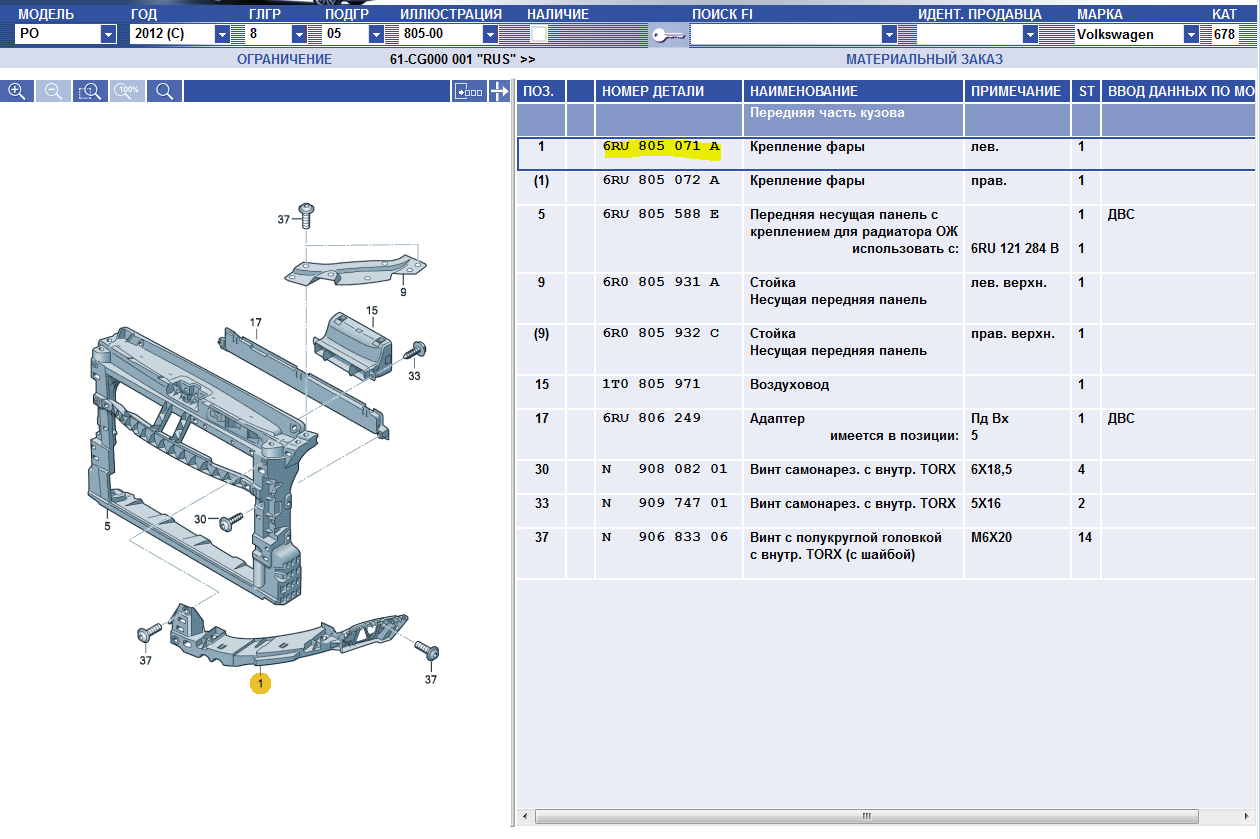Click the panel layout switch icon
Viewport: 1260px width, 839px height.
pos(468,91)
